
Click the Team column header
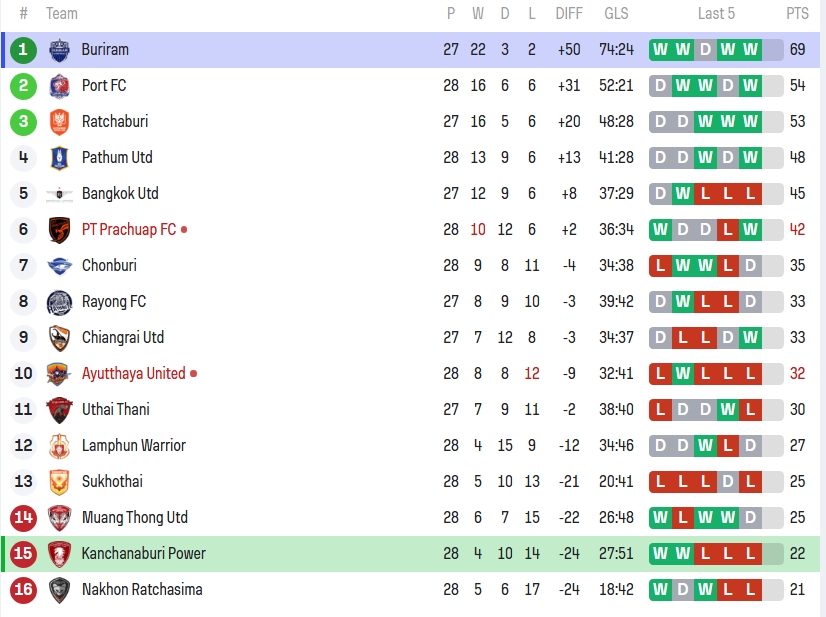62,13
